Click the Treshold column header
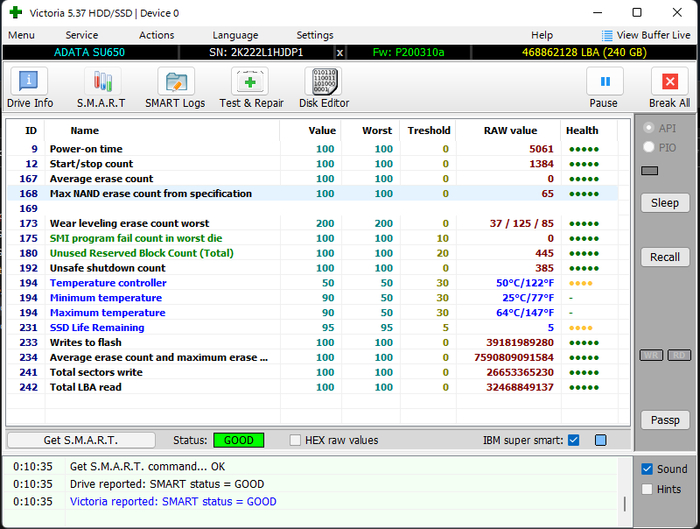This screenshot has width=700, height=529. [429, 130]
